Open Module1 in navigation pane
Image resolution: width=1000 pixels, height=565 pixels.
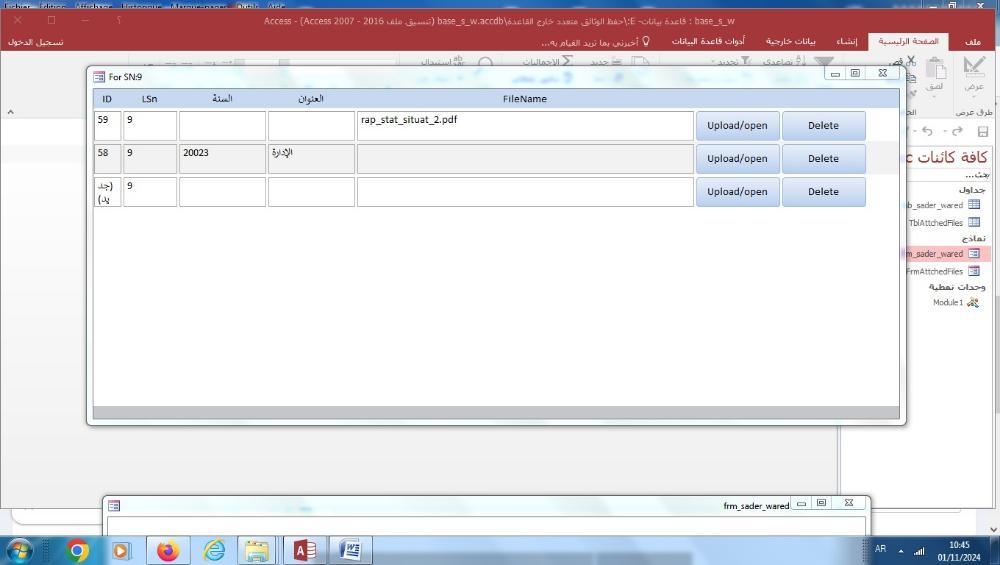pos(955,302)
